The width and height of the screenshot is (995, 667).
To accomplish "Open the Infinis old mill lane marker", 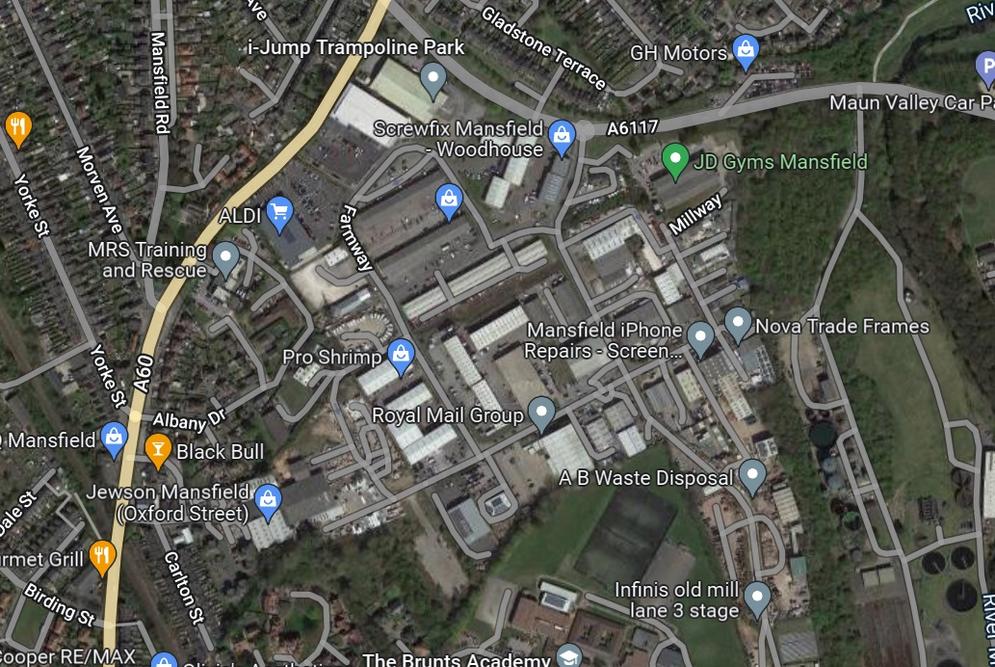I will pyautogui.click(x=756, y=598).
